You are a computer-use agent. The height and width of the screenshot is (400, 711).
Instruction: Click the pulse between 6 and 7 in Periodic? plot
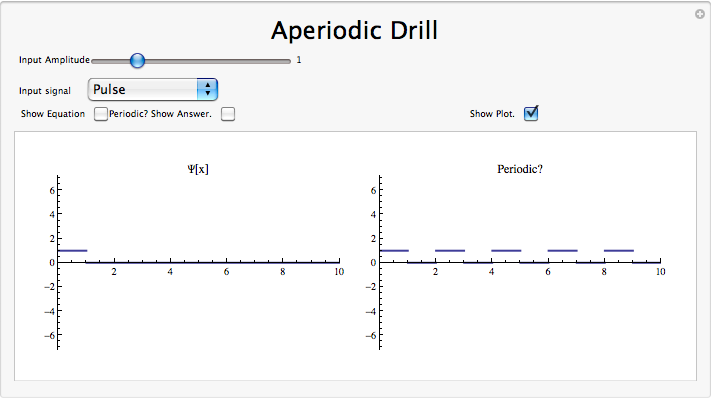pos(562,250)
